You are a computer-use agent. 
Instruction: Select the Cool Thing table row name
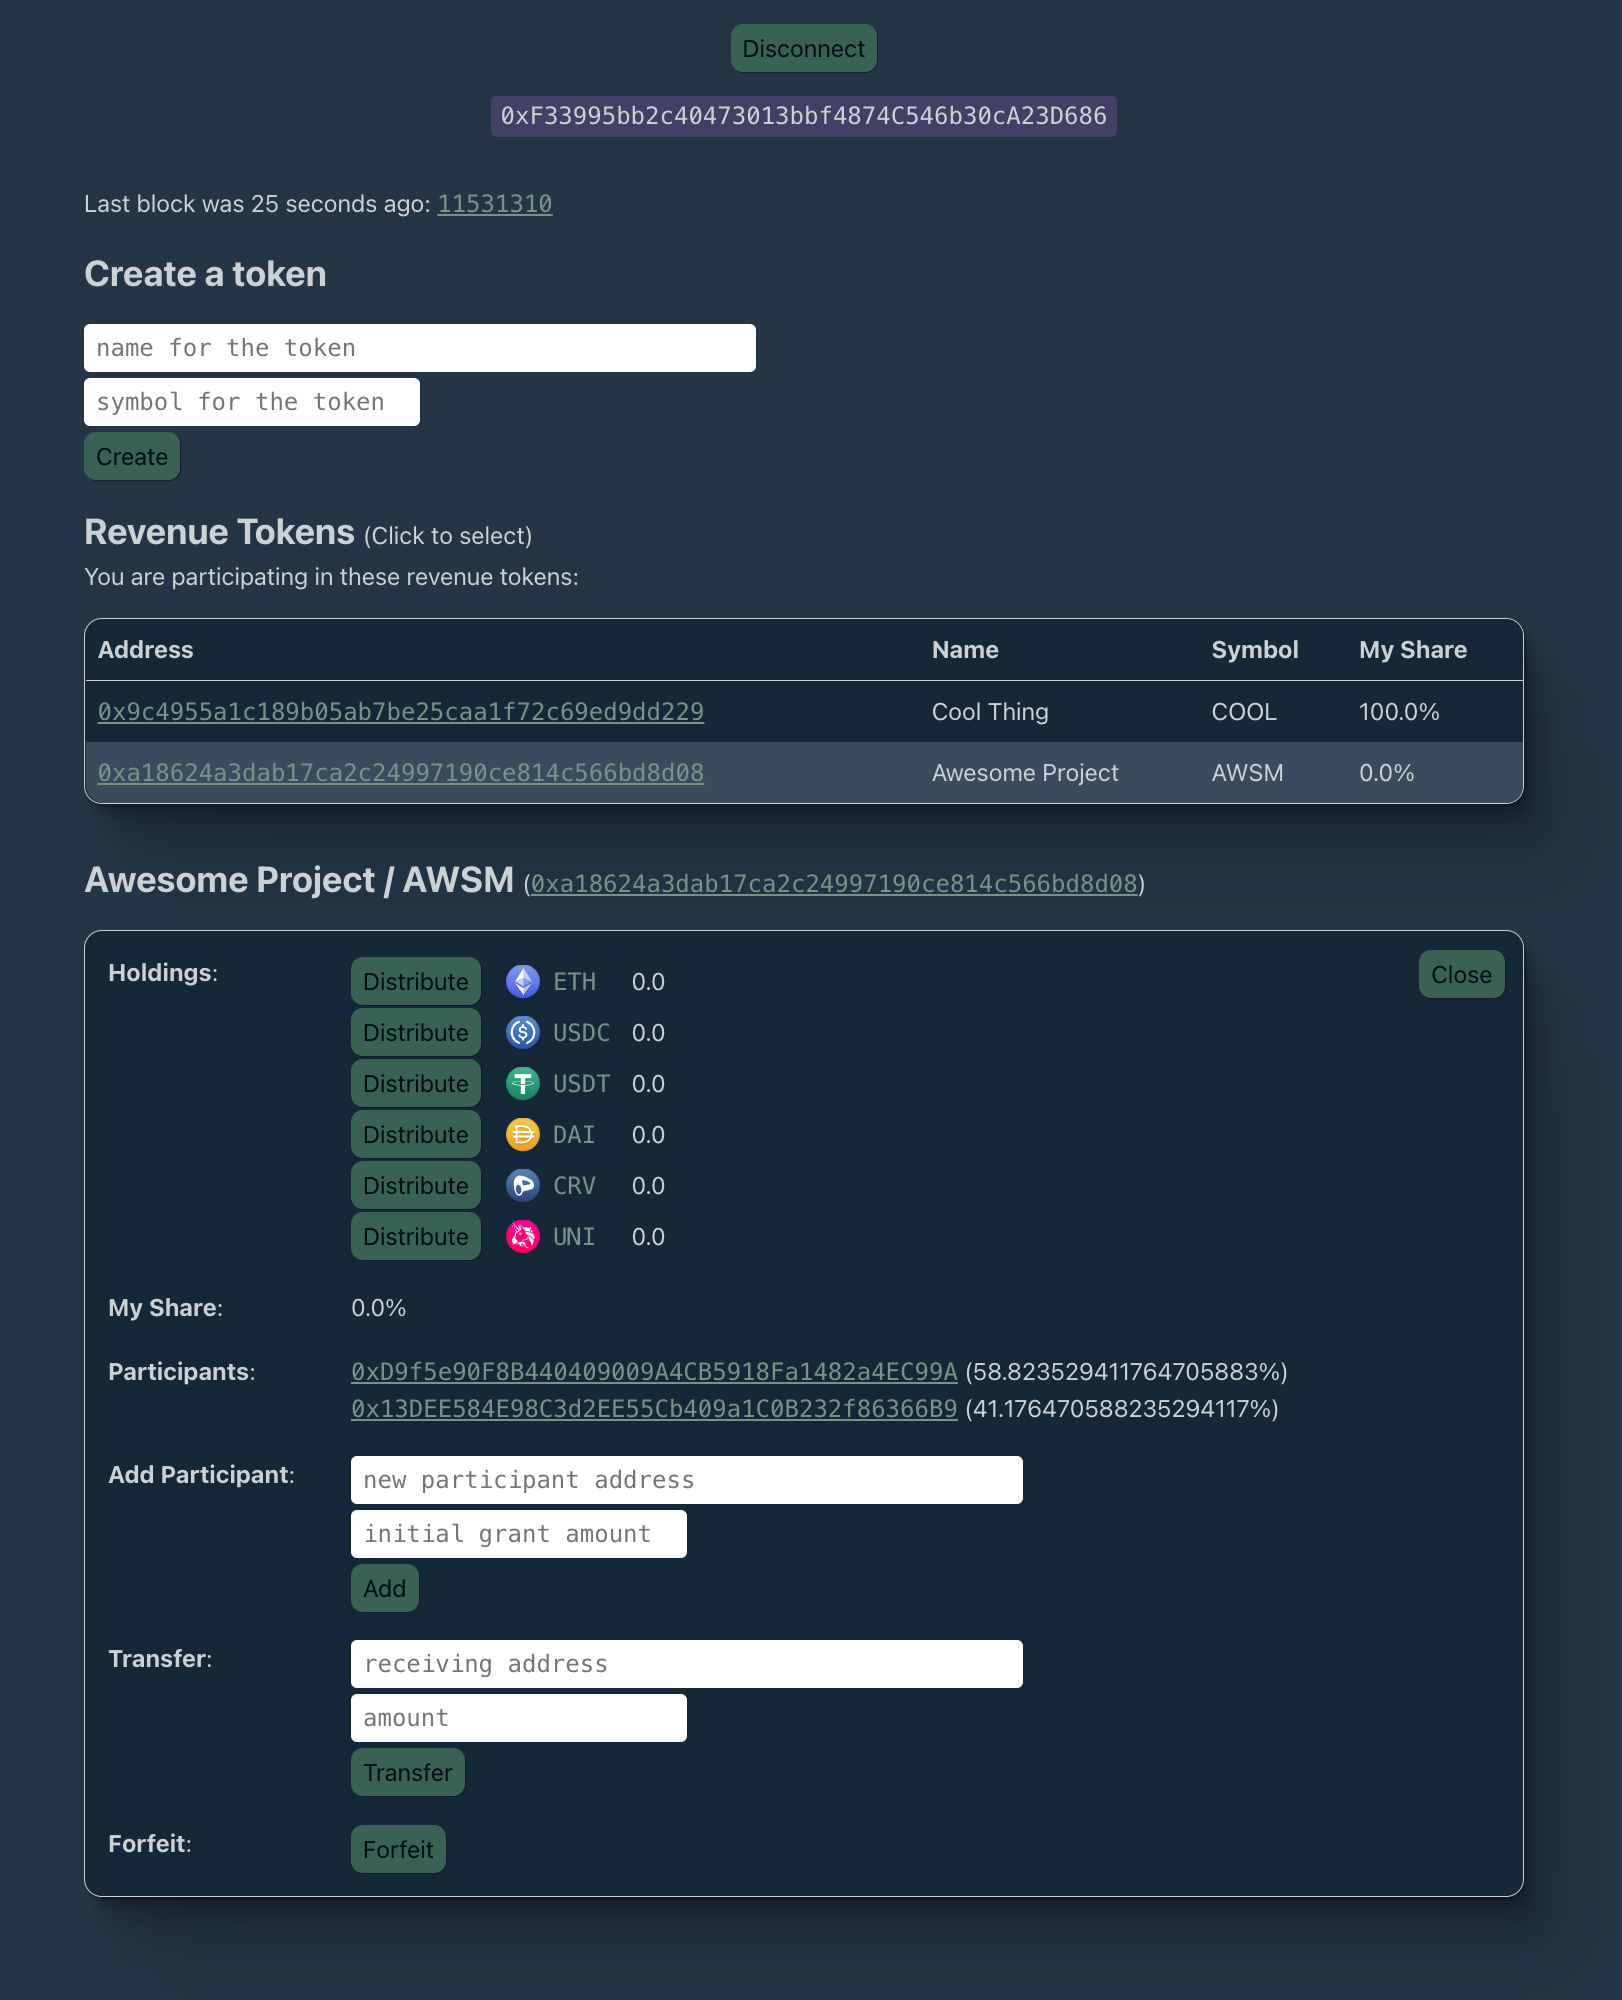click(x=990, y=712)
